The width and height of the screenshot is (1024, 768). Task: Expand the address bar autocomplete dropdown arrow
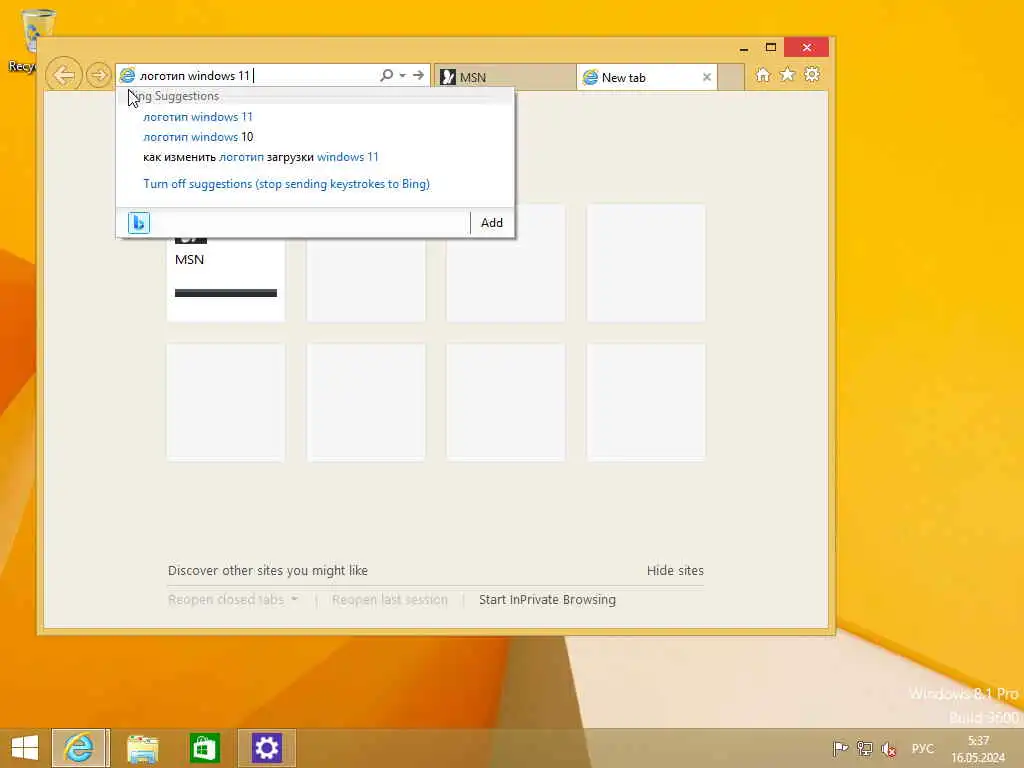pyautogui.click(x=402, y=75)
